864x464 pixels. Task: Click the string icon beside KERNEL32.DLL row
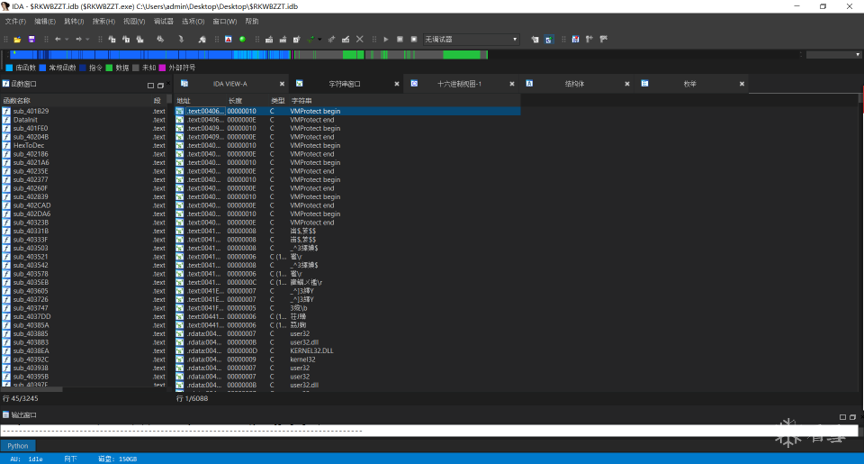point(180,351)
